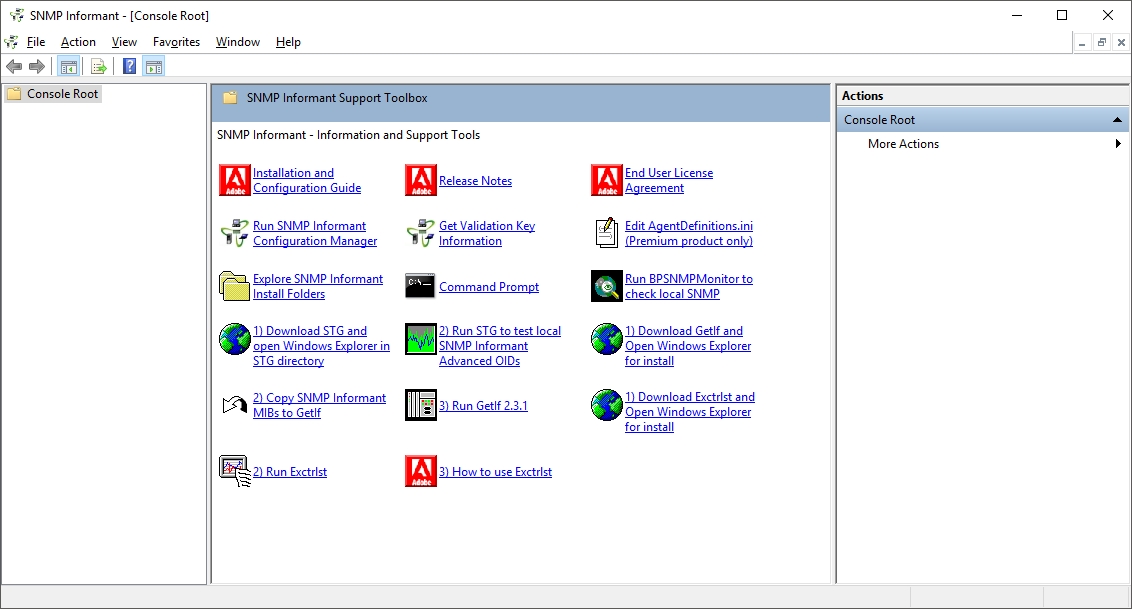
Task: Open the Help menu
Action: click(288, 42)
